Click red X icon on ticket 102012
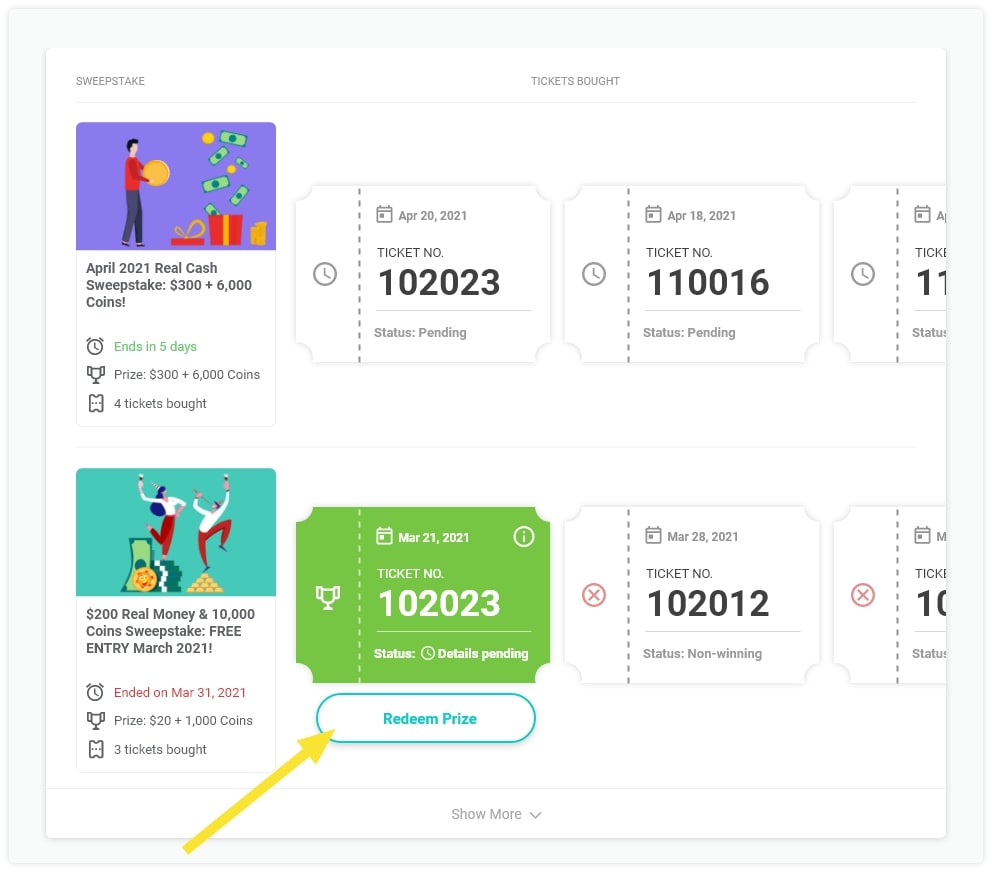The height and width of the screenshot is (872, 992). (594, 596)
